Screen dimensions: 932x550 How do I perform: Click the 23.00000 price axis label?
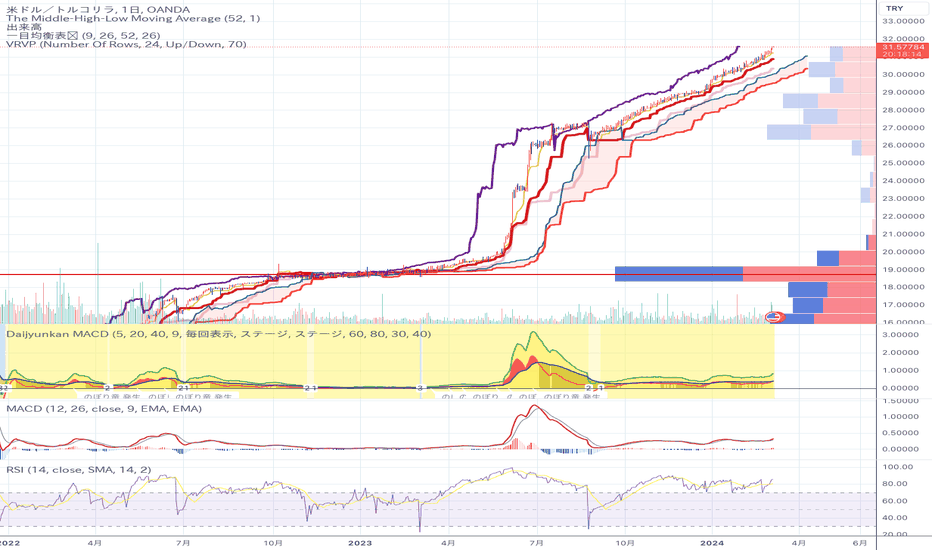[x=903, y=199]
